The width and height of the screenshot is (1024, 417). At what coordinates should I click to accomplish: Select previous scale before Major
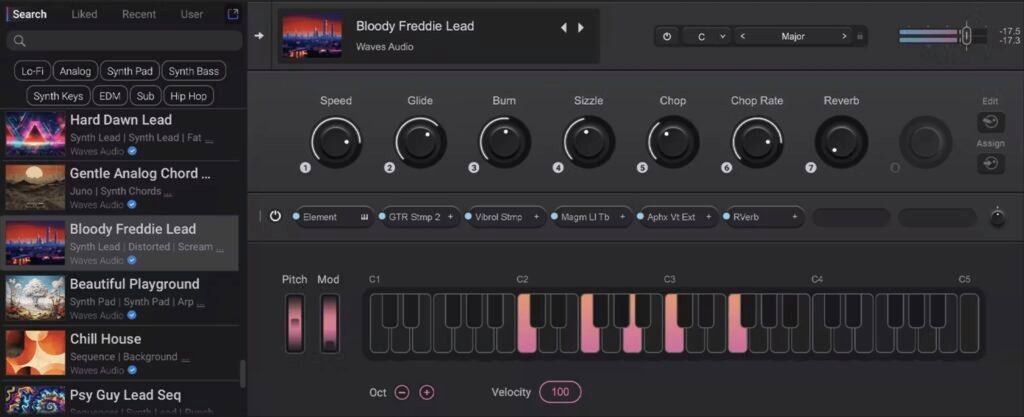pos(743,37)
